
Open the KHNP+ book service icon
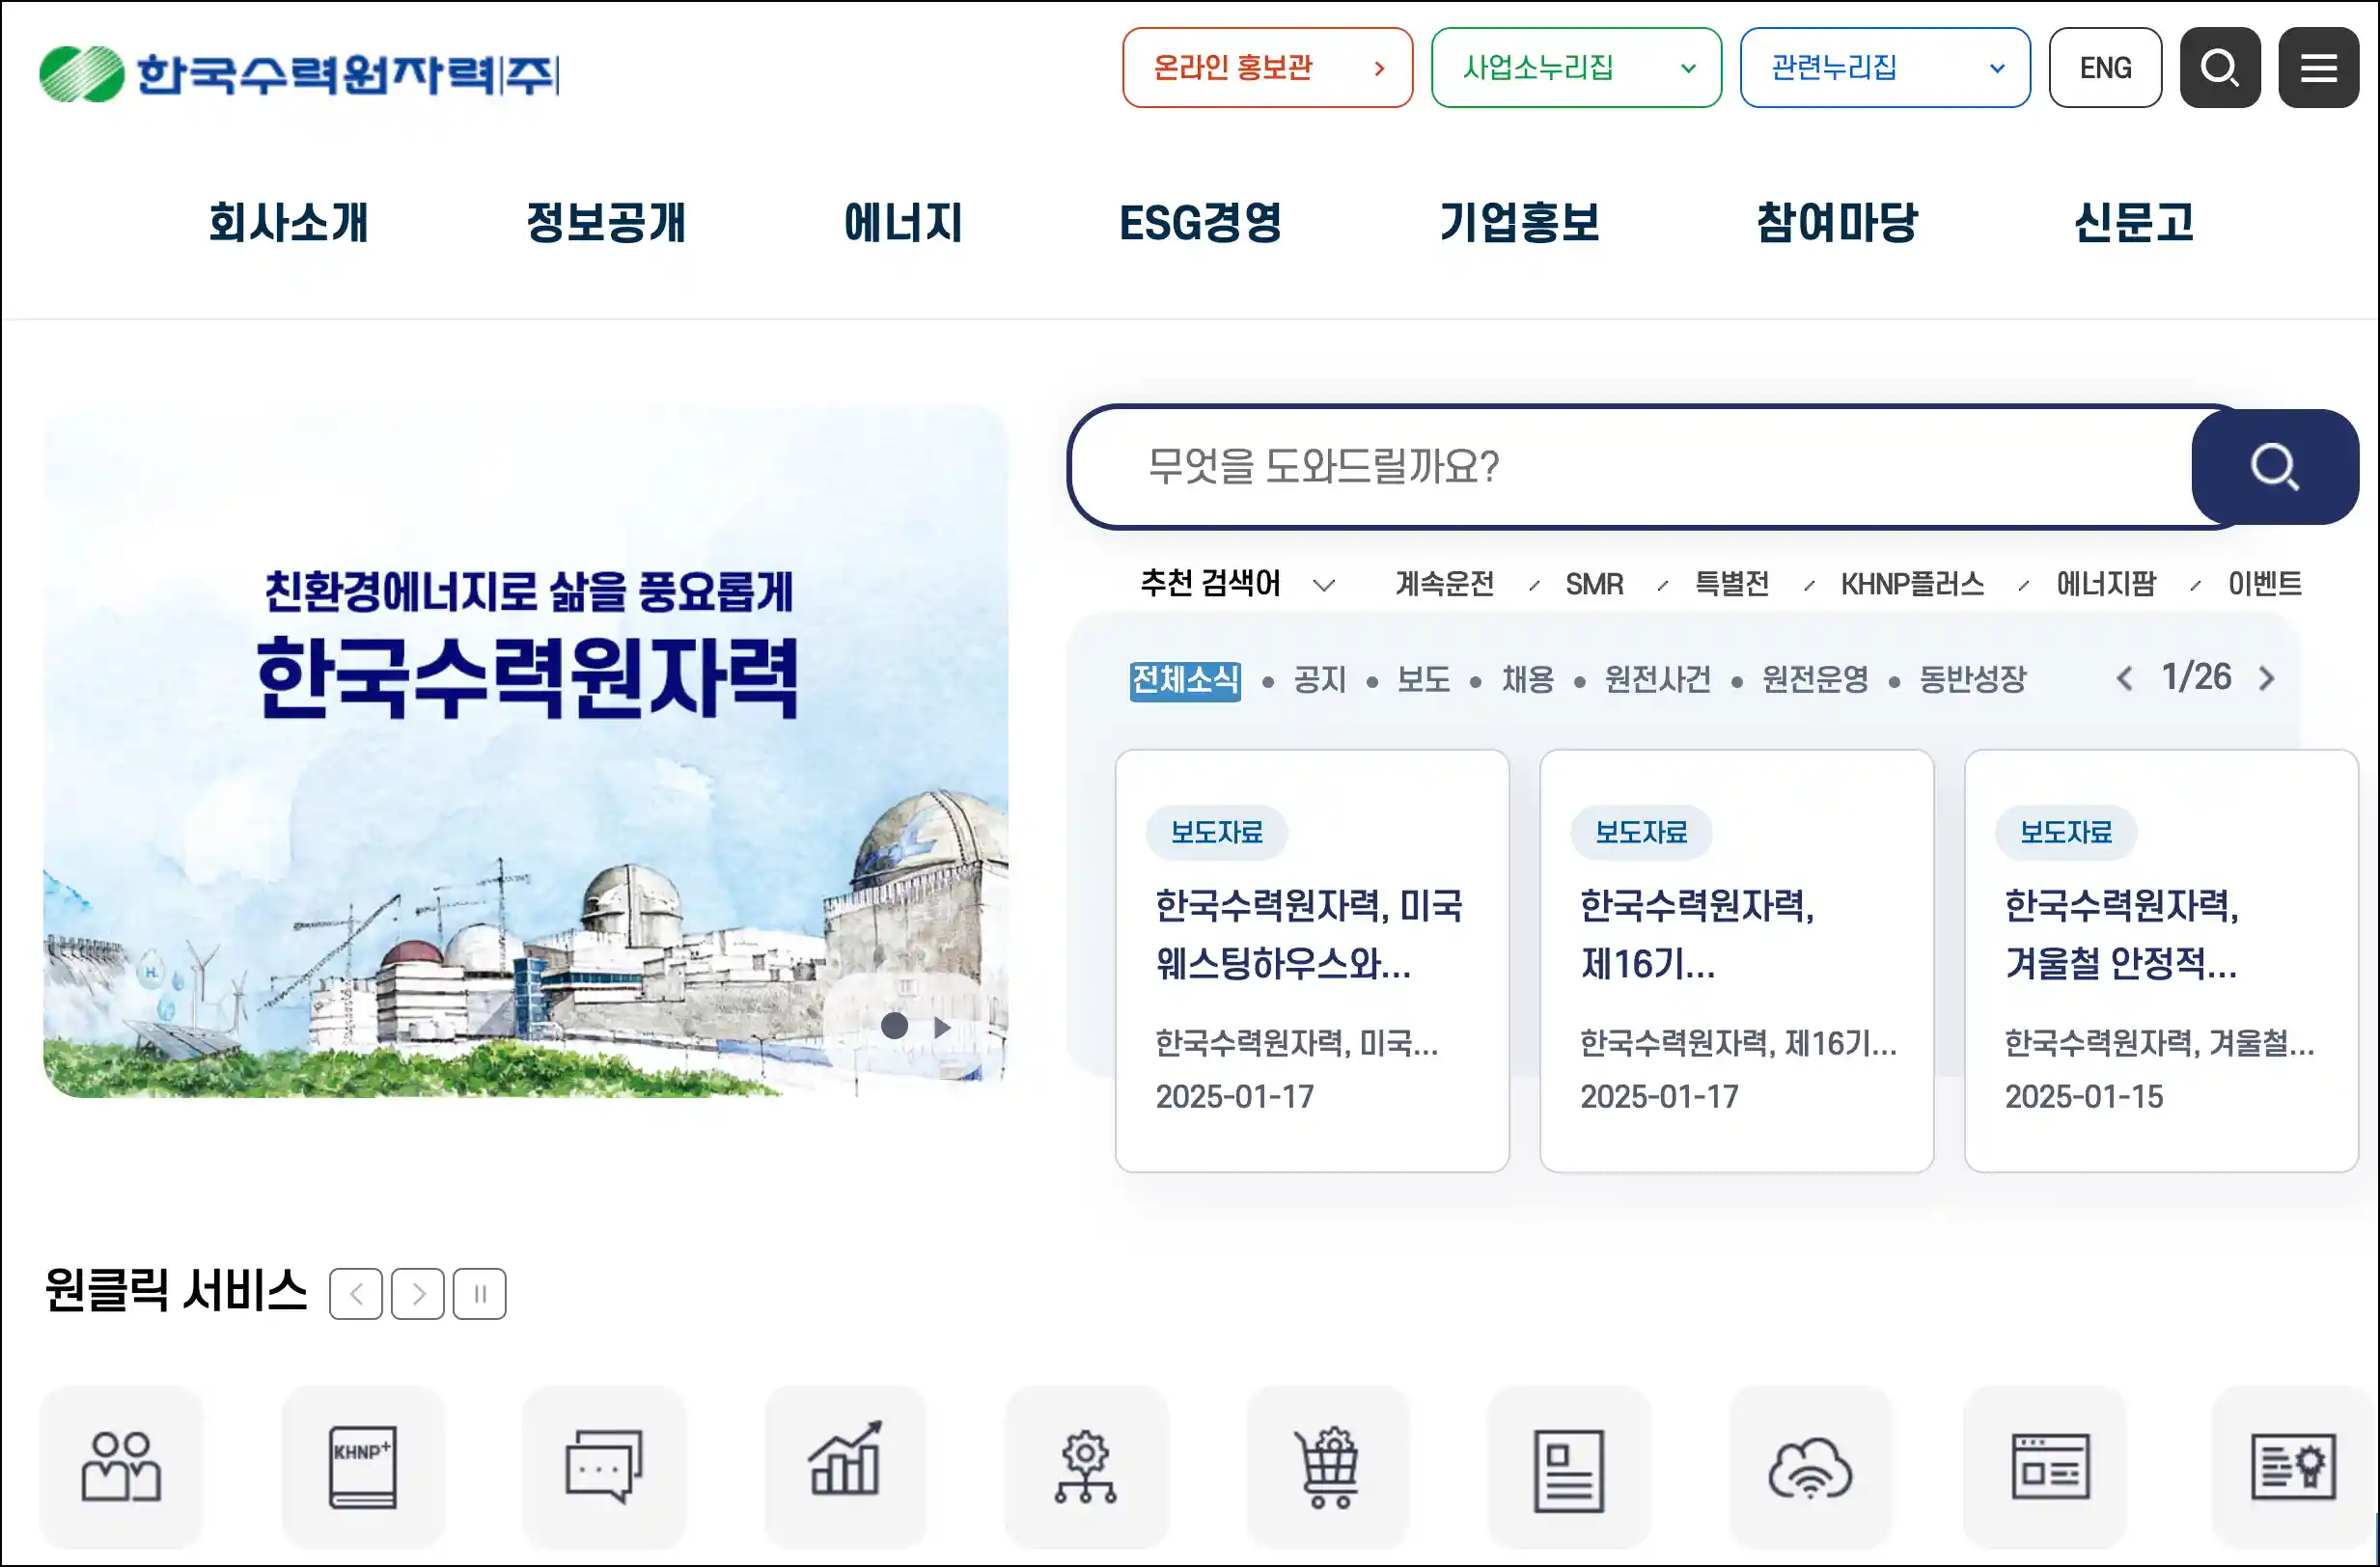[x=362, y=1466]
